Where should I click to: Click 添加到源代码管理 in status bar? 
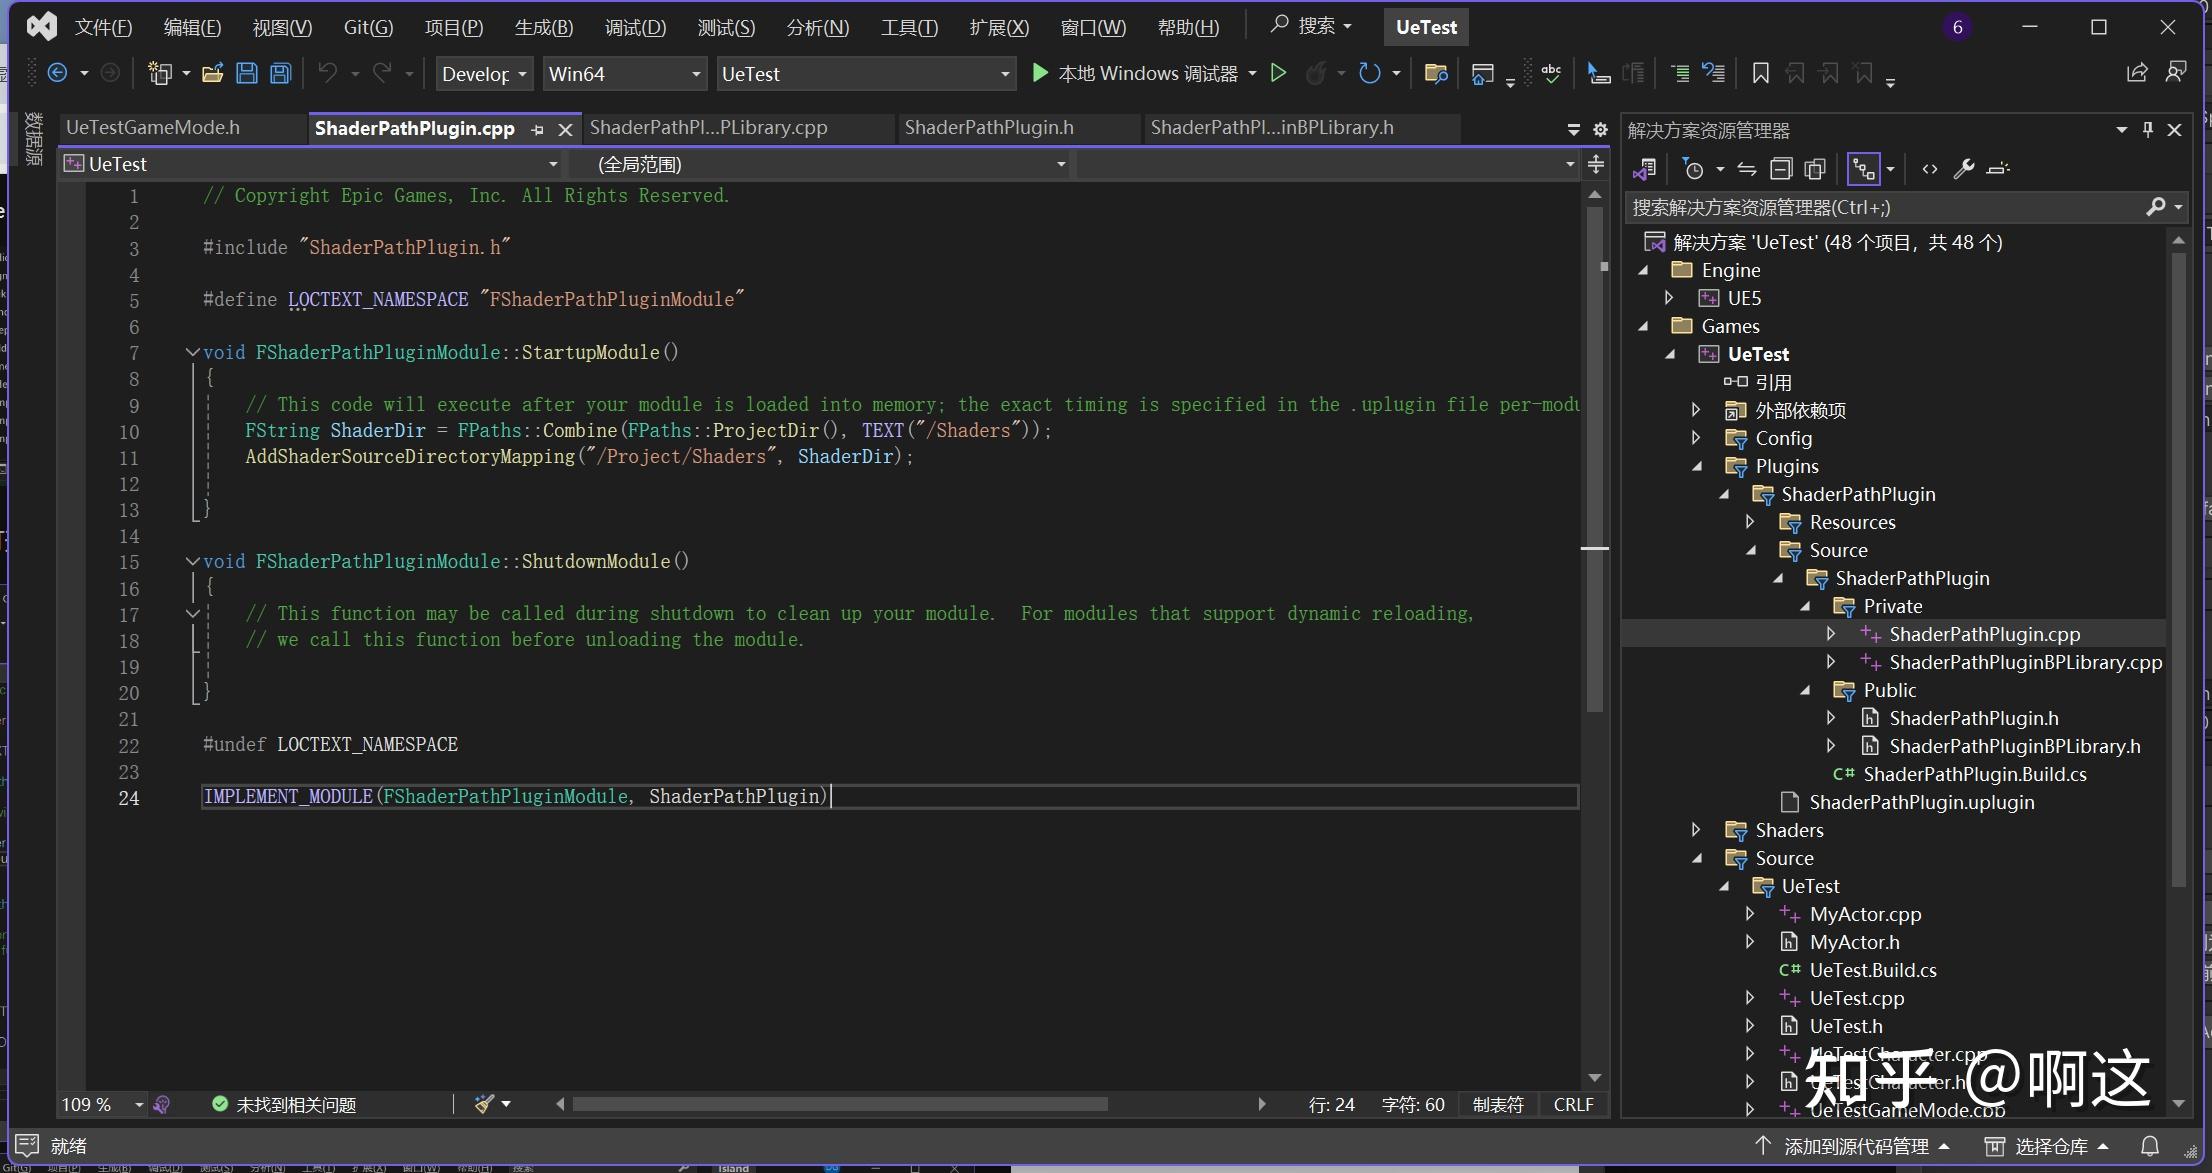point(1855,1146)
